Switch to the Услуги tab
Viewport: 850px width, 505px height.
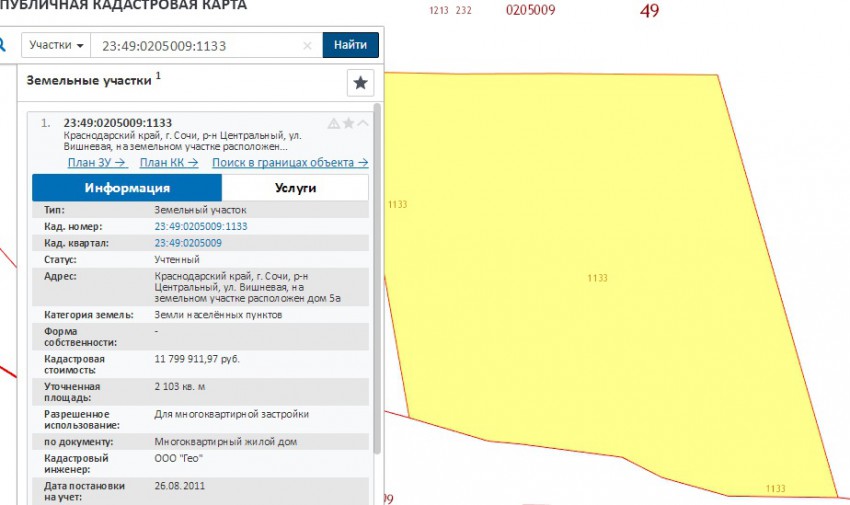295,188
